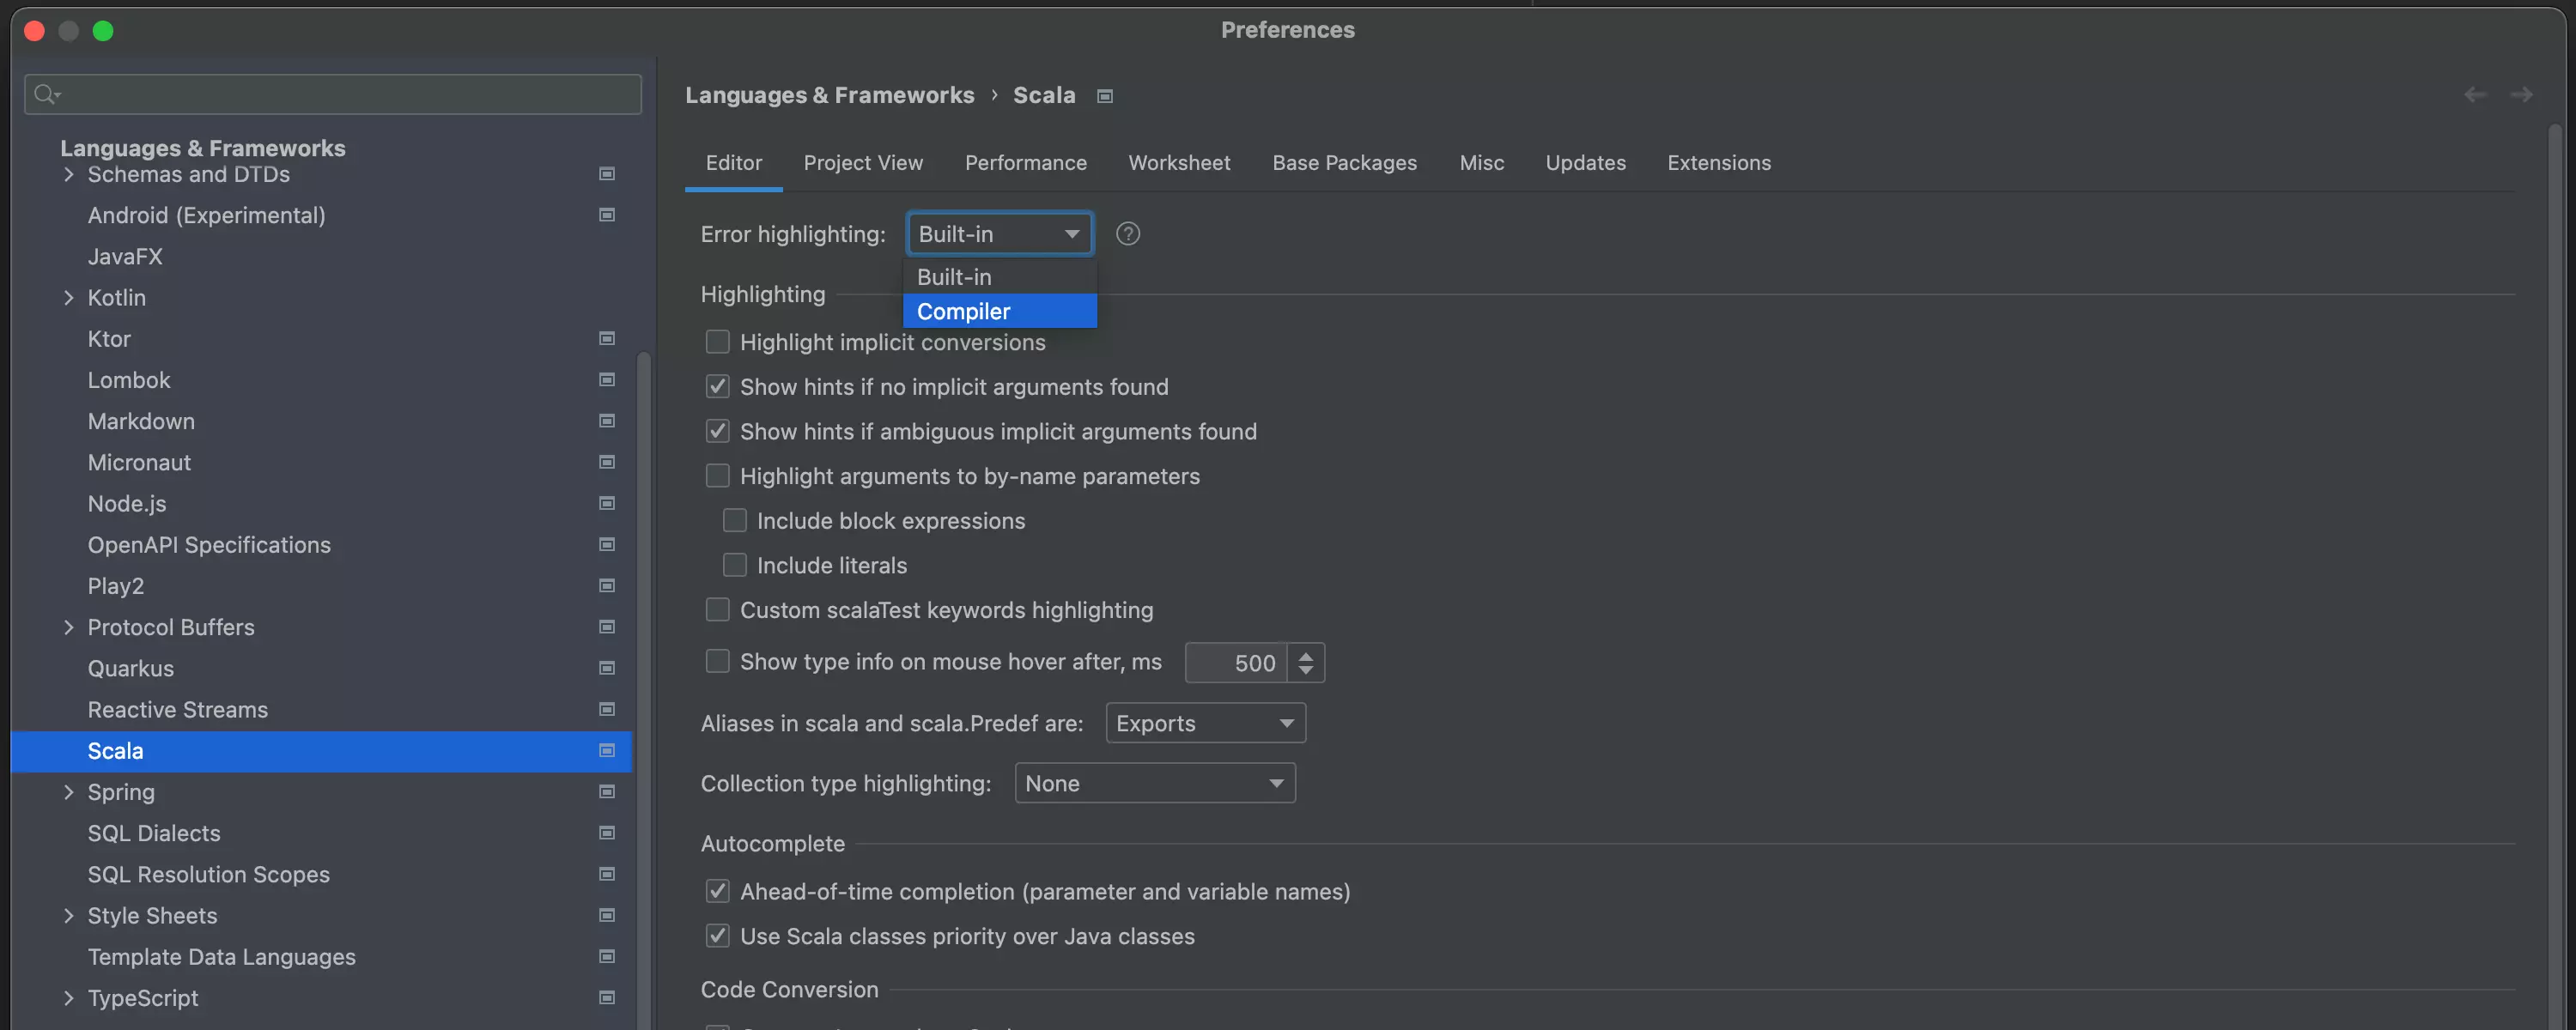Click the forward navigation arrow icon
Screen dimensions: 2576x1030
(2522, 94)
